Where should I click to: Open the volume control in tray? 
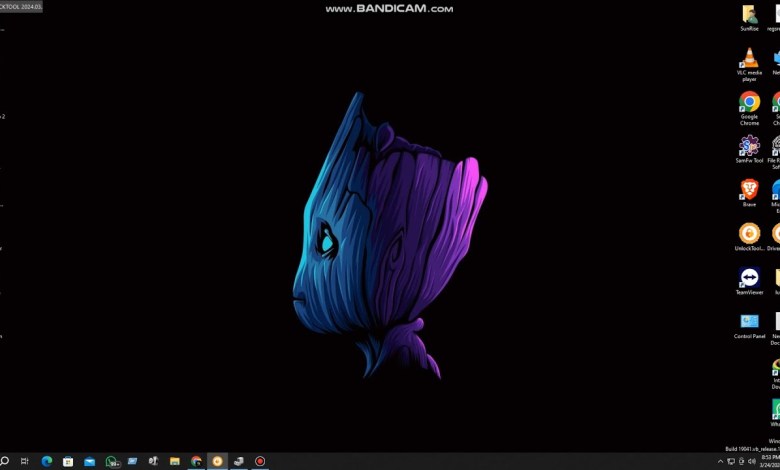click(x=752, y=462)
